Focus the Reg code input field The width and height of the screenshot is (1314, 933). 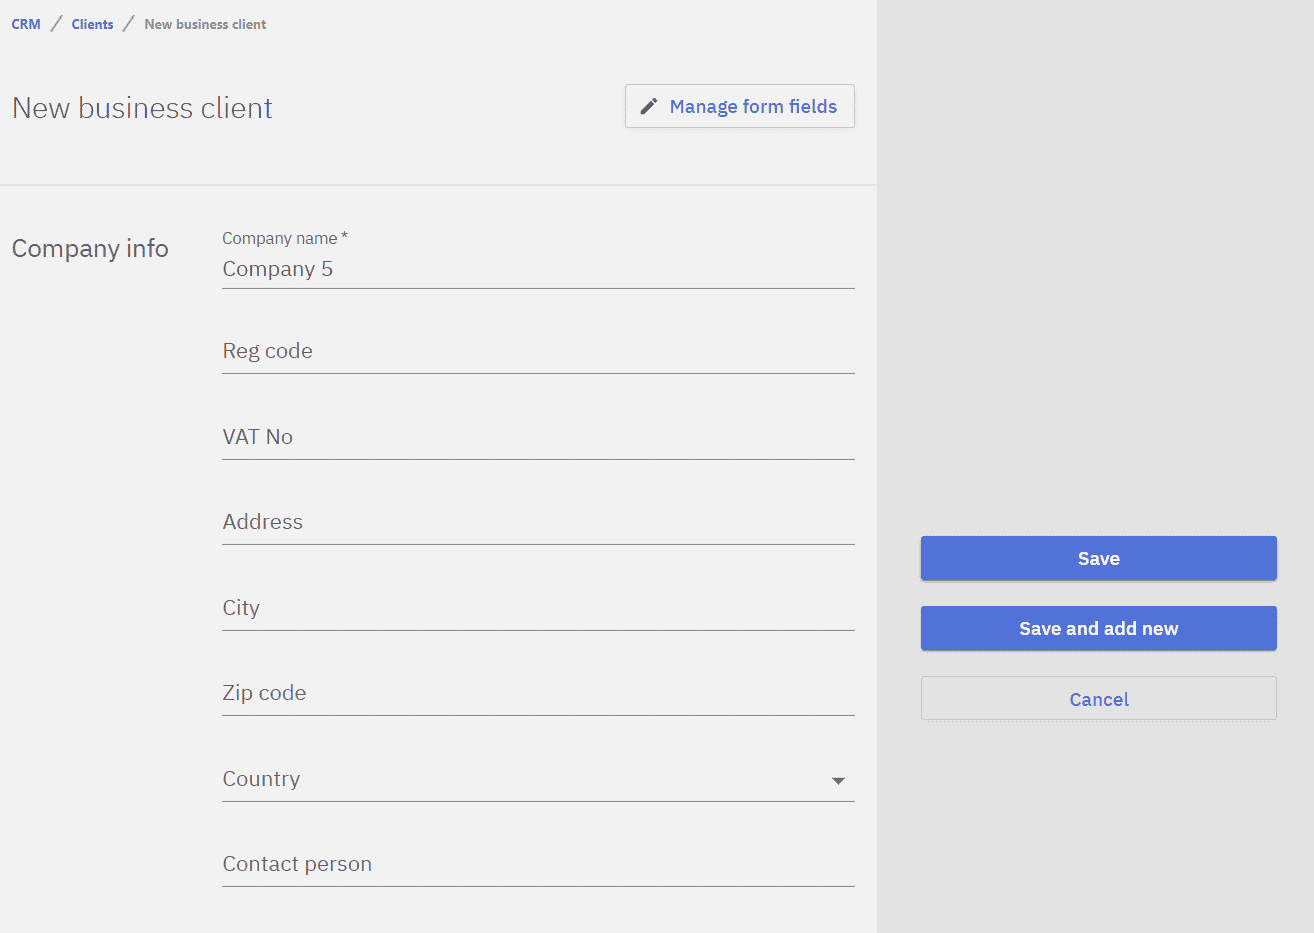(538, 352)
